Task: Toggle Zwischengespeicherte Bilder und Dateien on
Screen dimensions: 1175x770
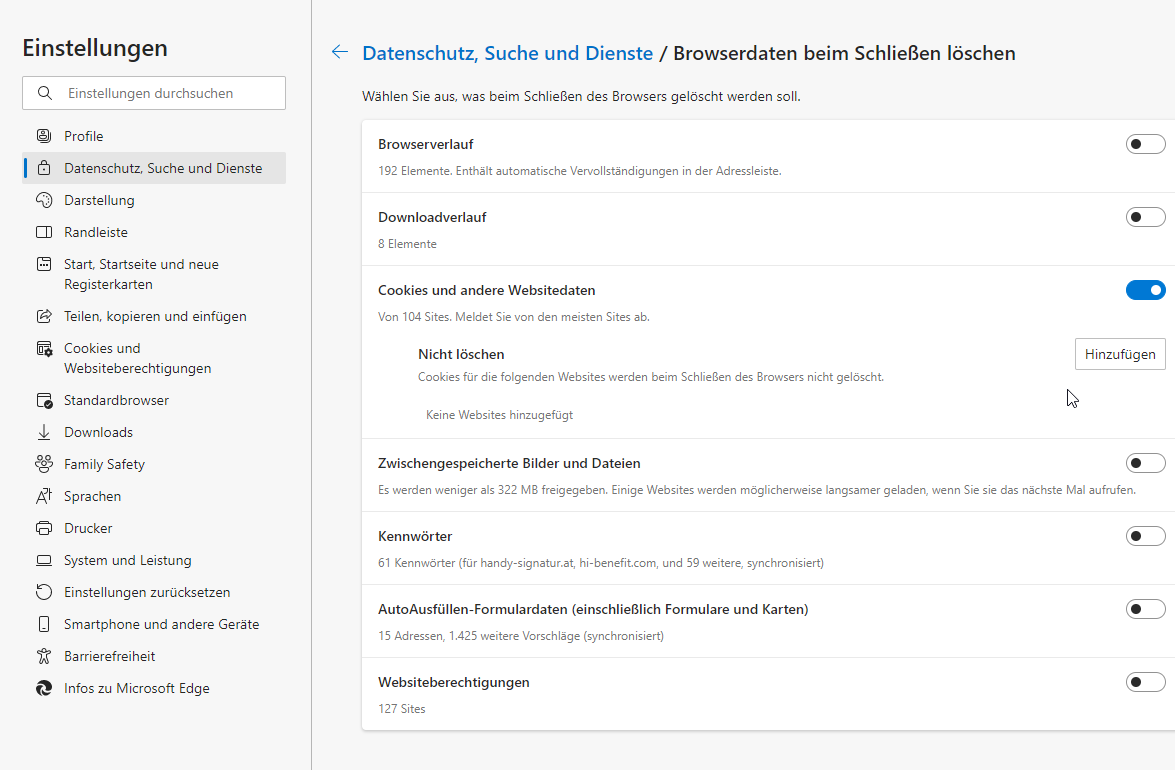Action: tap(1145, 463)
